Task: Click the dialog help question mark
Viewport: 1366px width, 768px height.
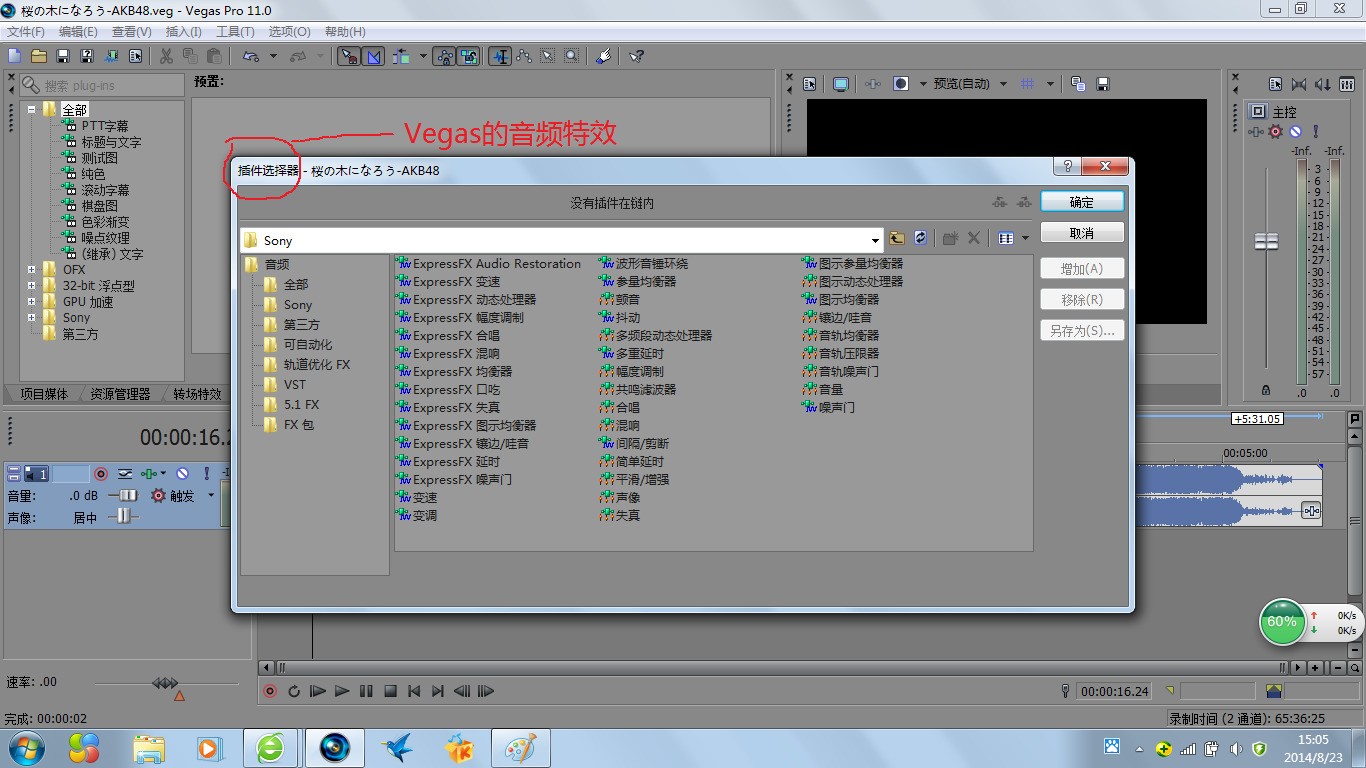Action: [x=1067, y=167]
